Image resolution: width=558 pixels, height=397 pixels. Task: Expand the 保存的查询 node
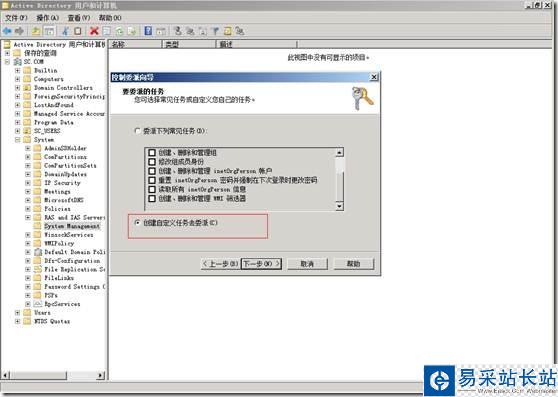7,53
